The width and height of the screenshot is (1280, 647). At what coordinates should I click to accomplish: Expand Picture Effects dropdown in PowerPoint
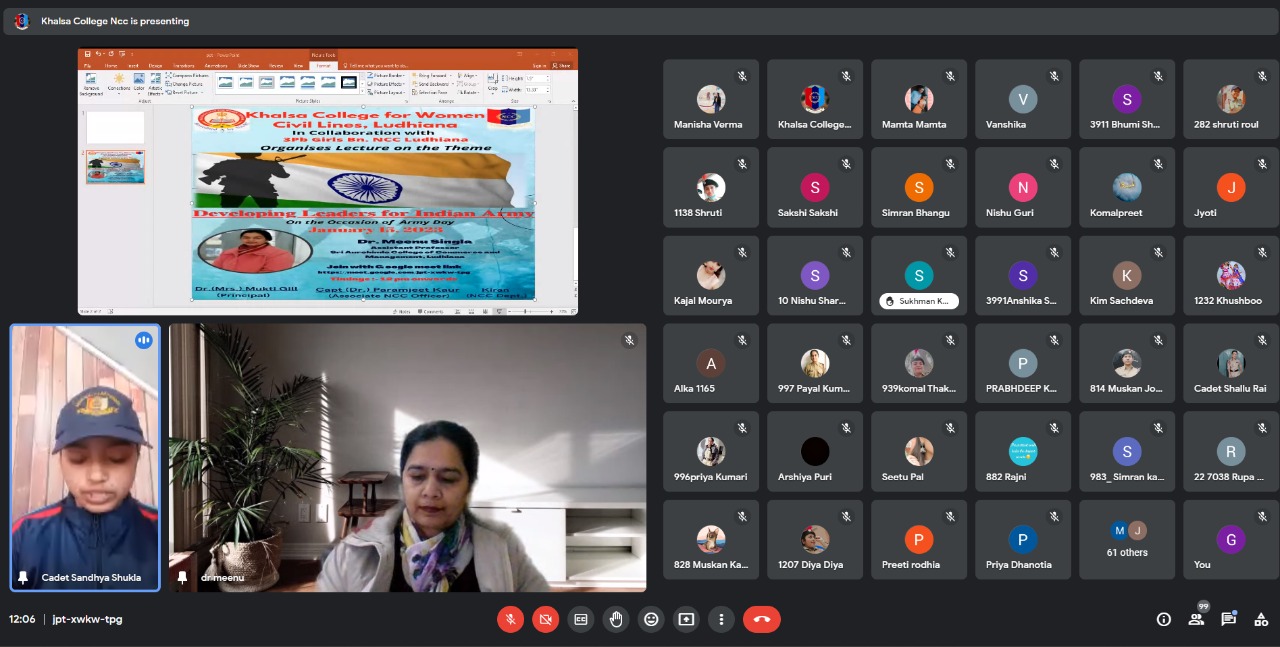pos(386,84)
